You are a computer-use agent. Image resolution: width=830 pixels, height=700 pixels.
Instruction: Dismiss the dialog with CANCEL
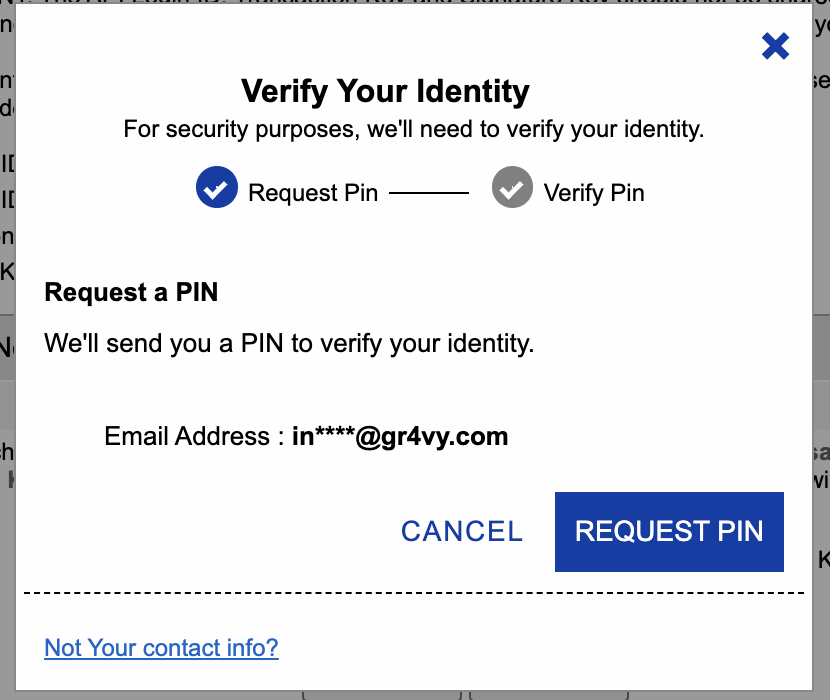tap(461, 531)
